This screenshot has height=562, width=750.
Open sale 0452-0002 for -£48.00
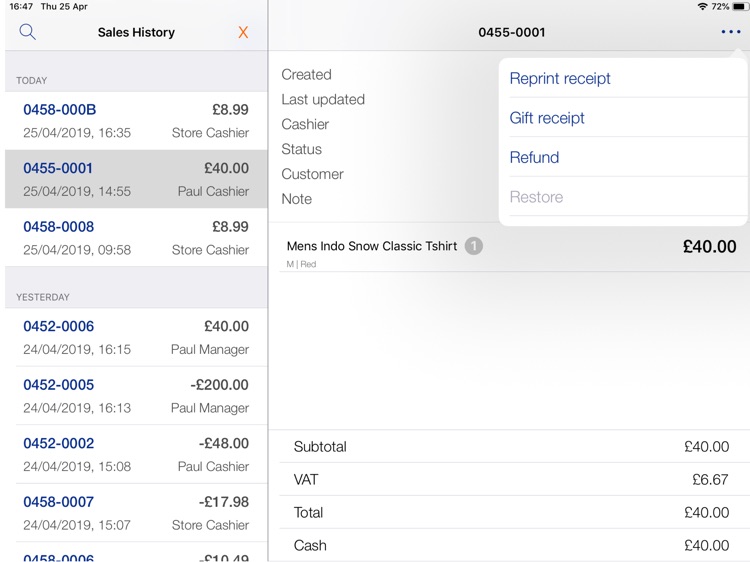point(136,454)
